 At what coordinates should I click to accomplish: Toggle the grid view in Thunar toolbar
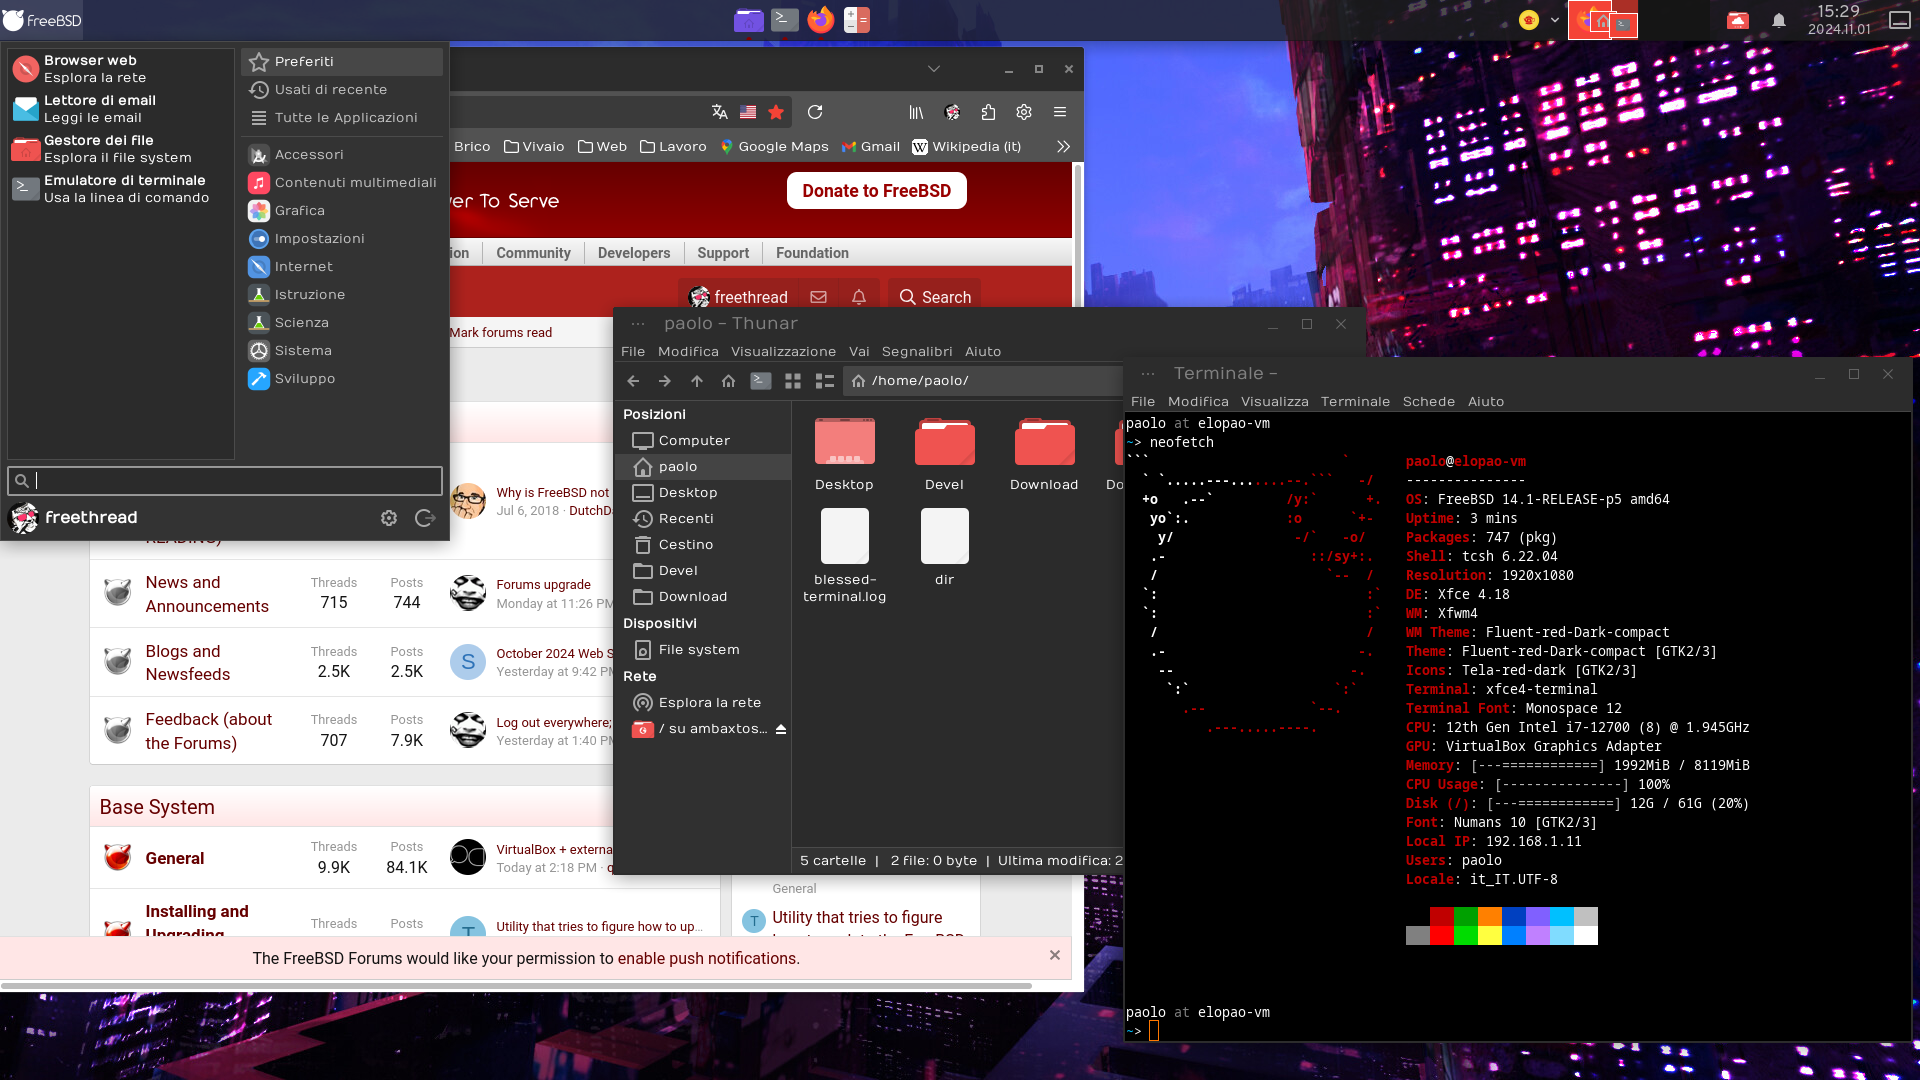(791, 380)
